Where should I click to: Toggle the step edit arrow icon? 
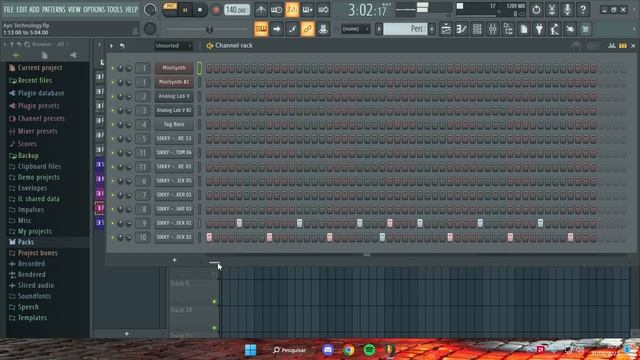pos(276,29)
